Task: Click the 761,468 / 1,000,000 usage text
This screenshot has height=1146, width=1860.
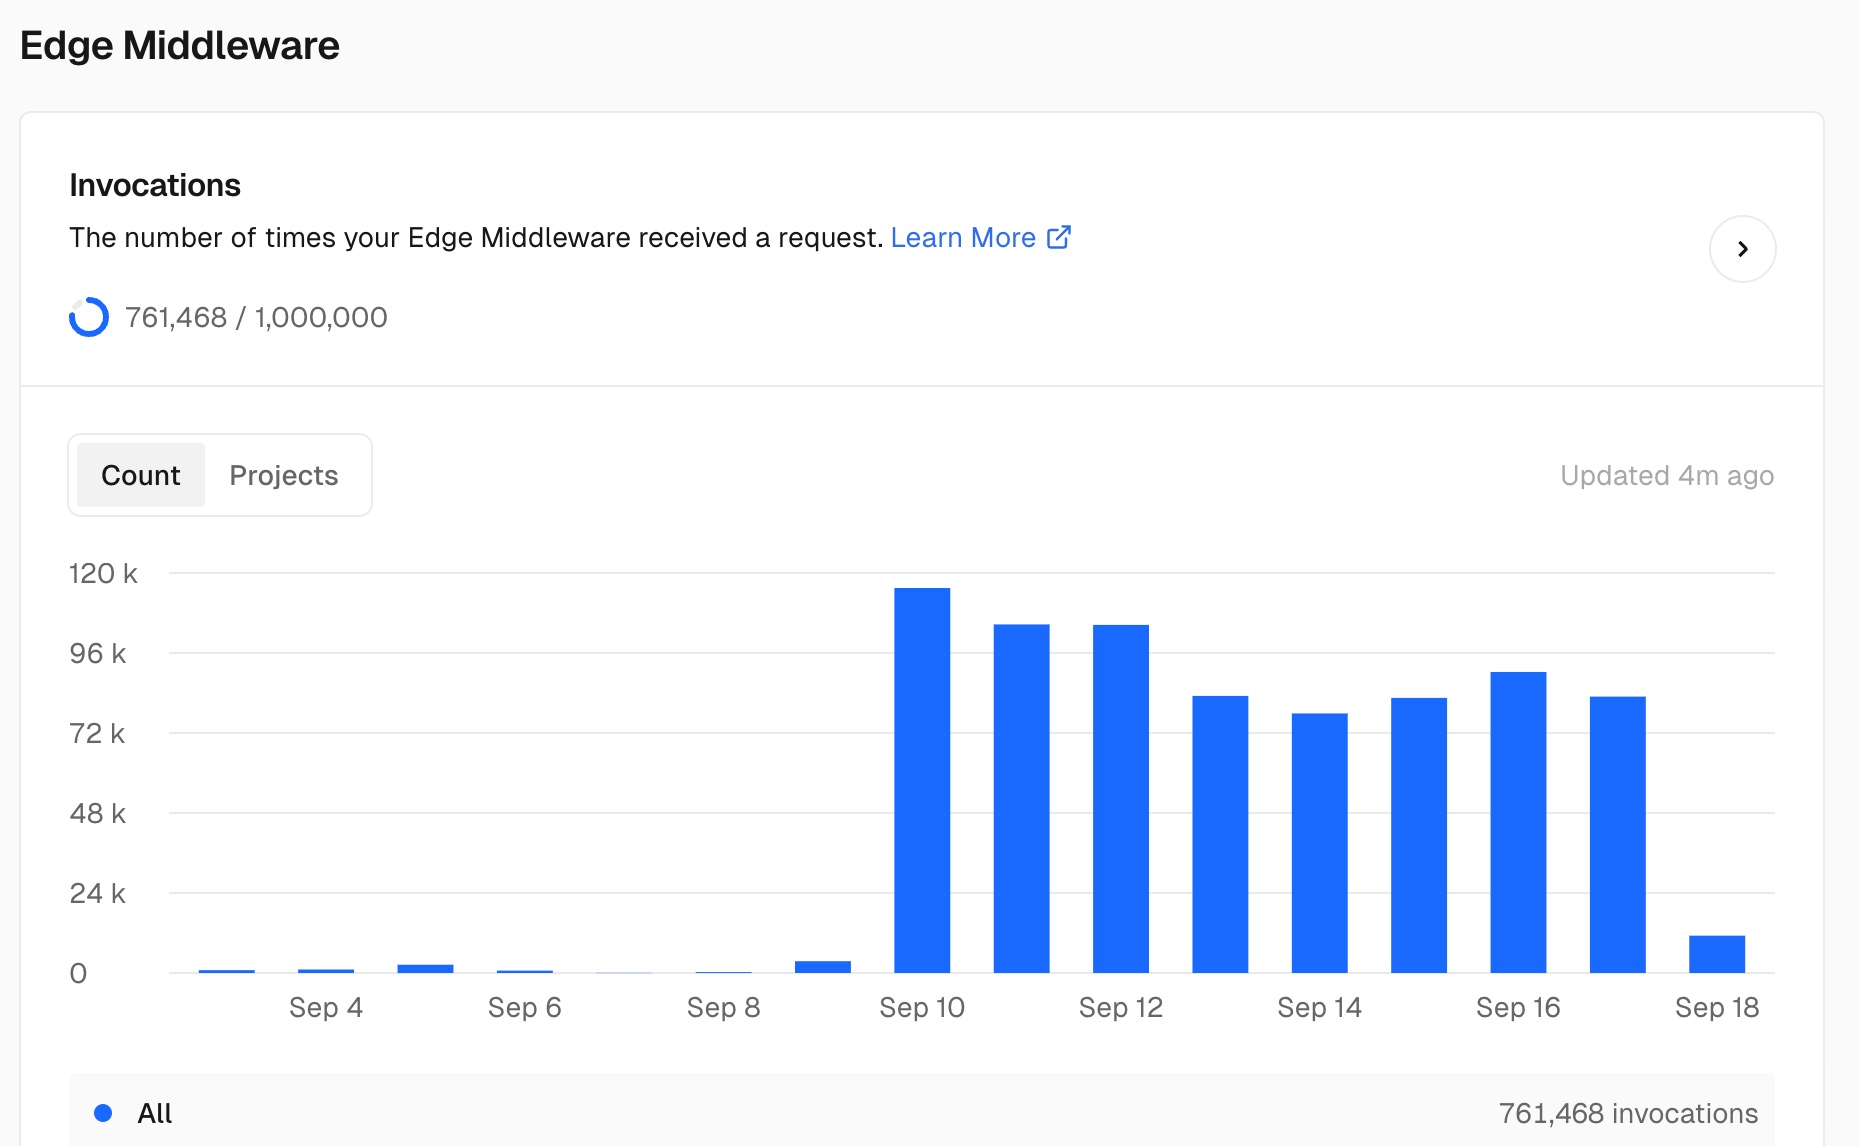Action: [256, 317]
